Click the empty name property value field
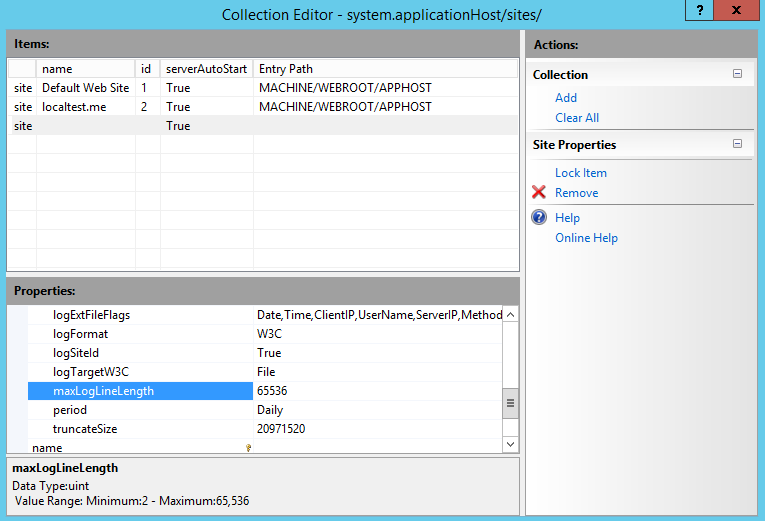The width and height of the screenshot is (765, 521). coord(378,447)
